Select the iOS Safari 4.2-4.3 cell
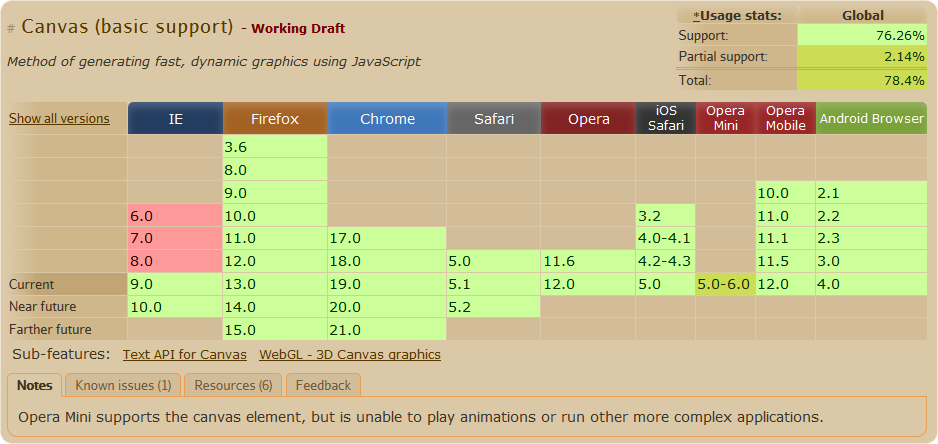 tap(666, 261)
